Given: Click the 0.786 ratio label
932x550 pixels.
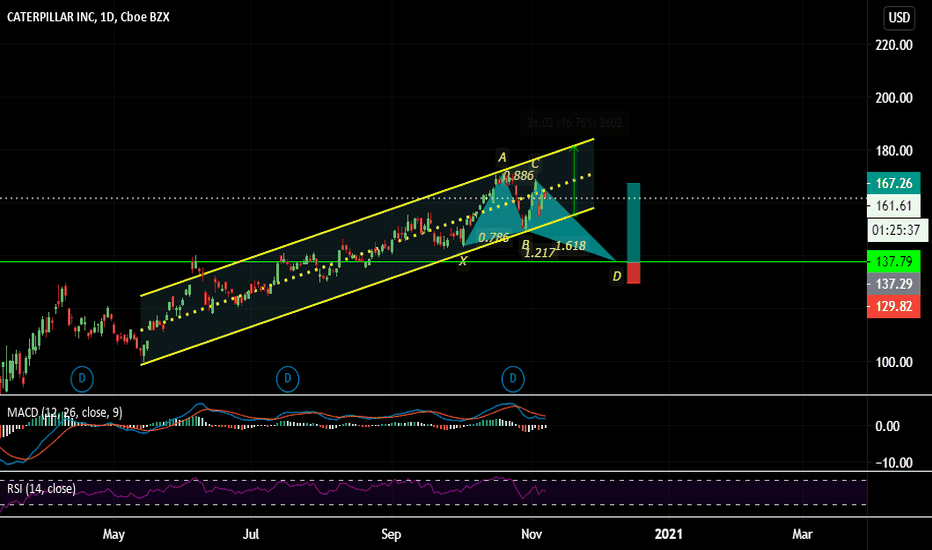Looking at the screenshot, I should [494, 238].
